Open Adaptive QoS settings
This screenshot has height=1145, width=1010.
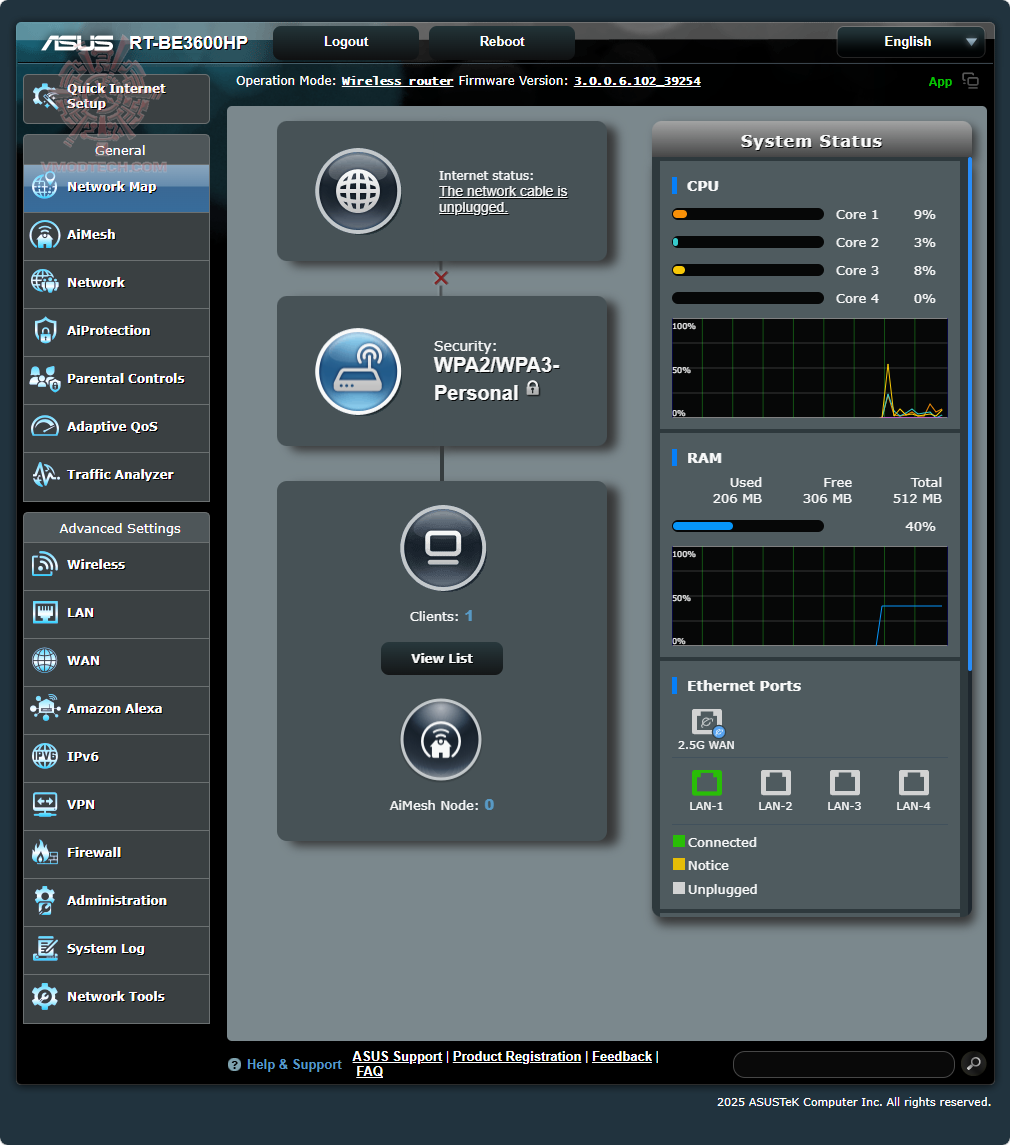(116, 427)
